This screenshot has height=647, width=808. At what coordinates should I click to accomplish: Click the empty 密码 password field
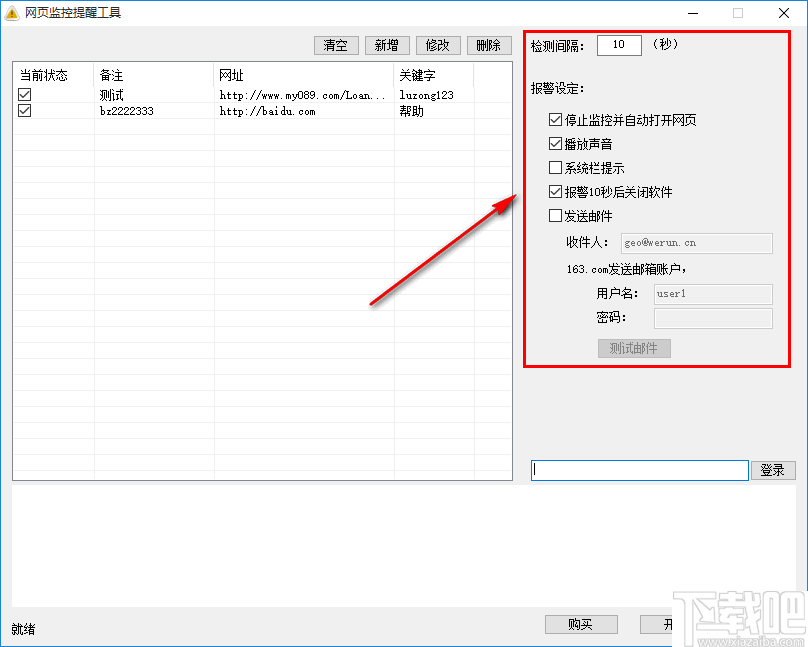(x=713, y=318)
